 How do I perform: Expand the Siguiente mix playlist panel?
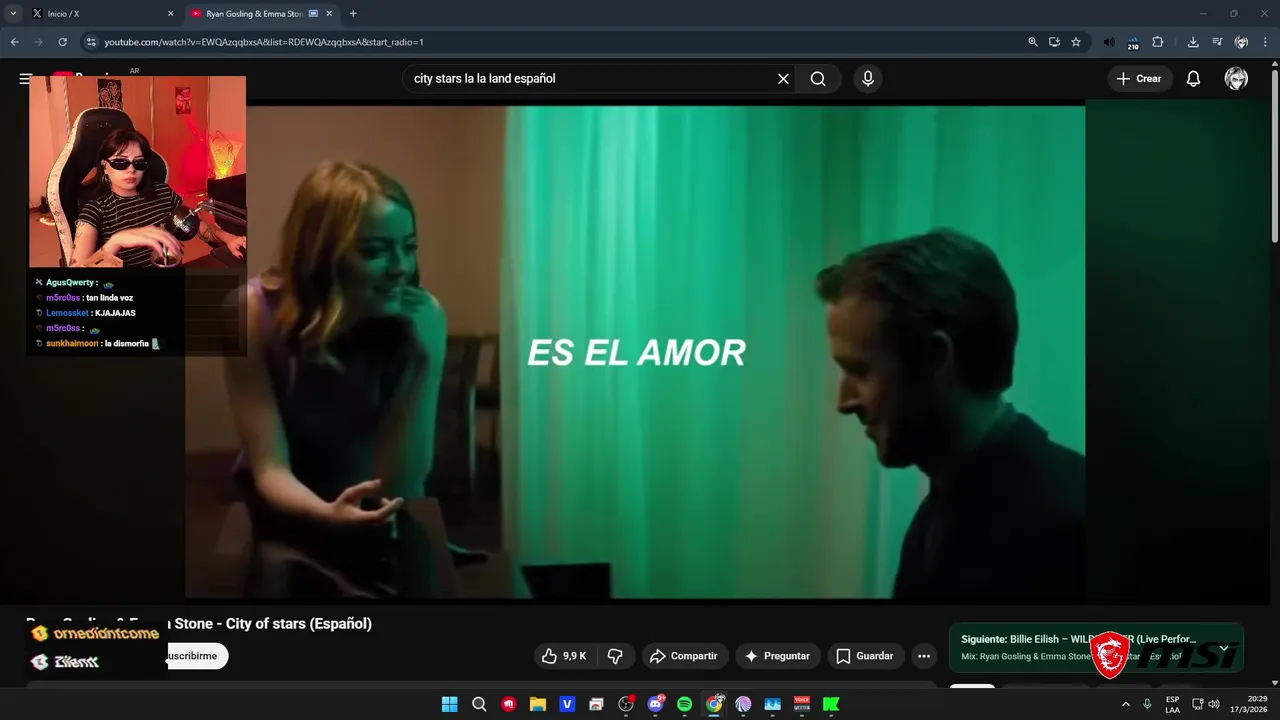point(1223,648)
